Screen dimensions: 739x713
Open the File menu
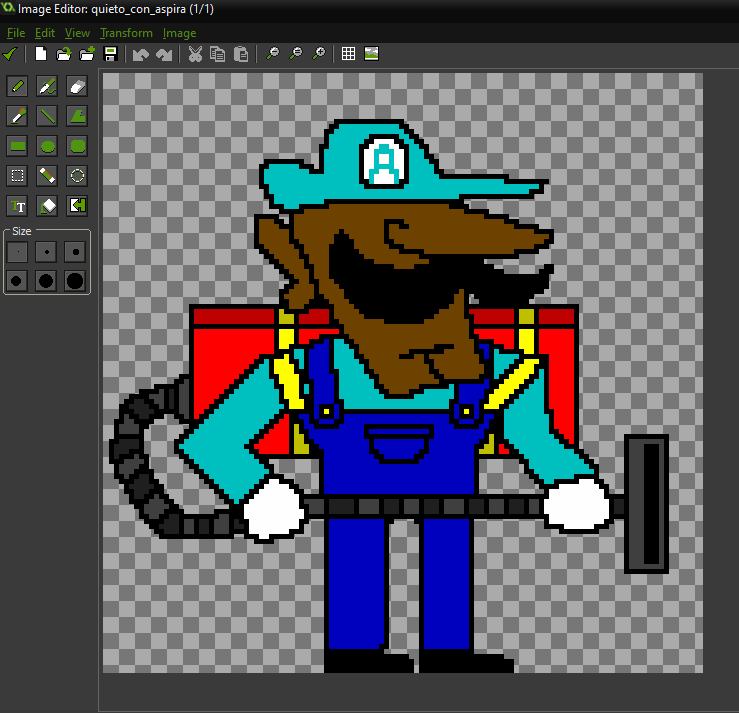16,33
